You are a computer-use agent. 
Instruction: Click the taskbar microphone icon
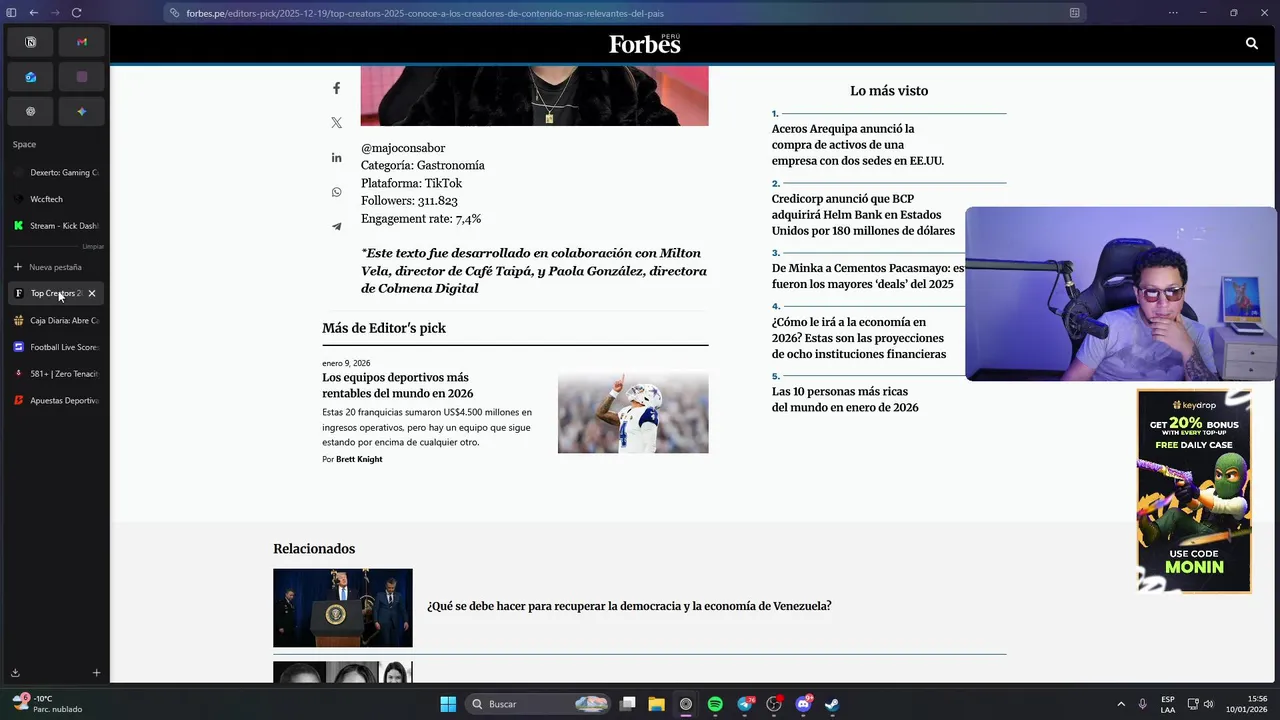[1142, 704]
